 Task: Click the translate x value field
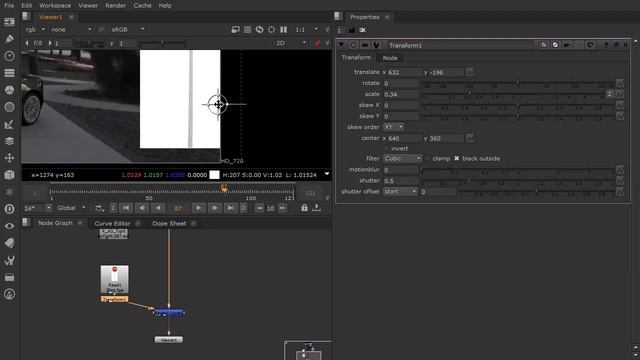(x=403, y=72)
